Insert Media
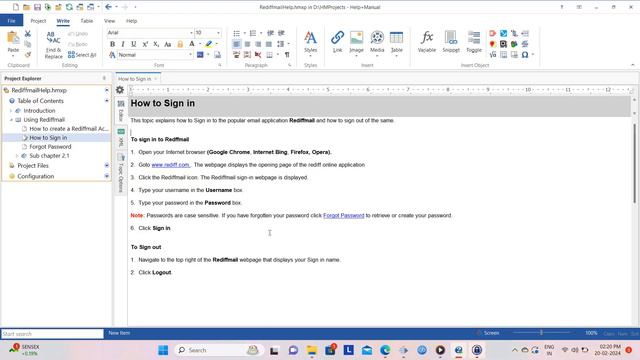The height and width of the screenshot is (360, 640). coord(377,42)
